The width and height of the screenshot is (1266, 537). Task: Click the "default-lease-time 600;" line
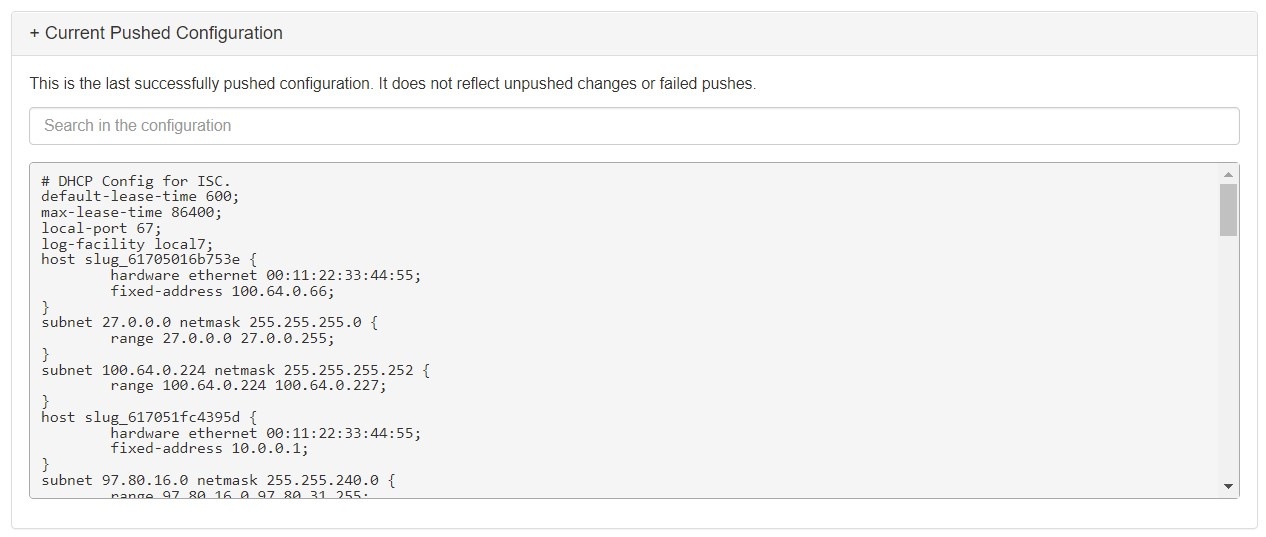[x=140, y=197]
